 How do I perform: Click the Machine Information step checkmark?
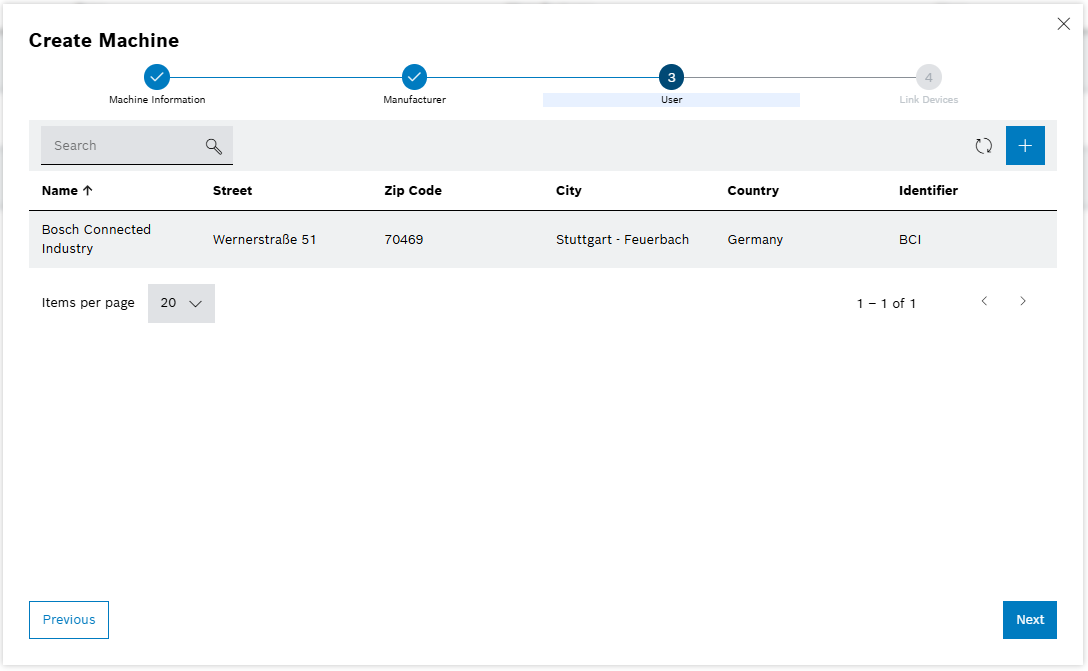tap(157, 77)
